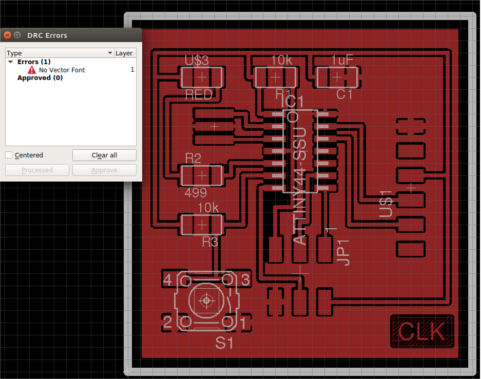Click the 1uF value text

point(342,60)
